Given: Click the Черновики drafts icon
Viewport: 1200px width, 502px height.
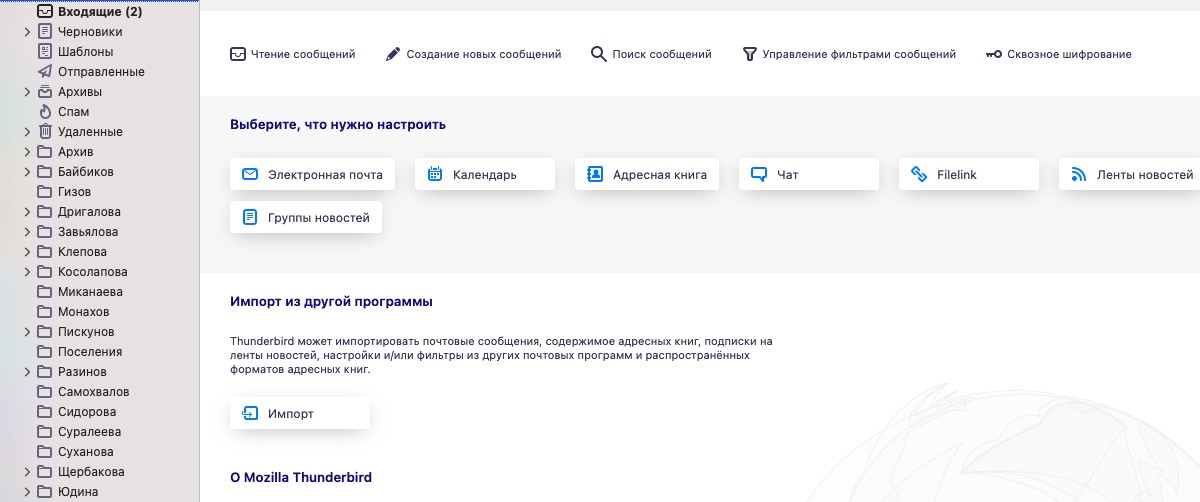Looking at the screenshot, I should point(45,32).
